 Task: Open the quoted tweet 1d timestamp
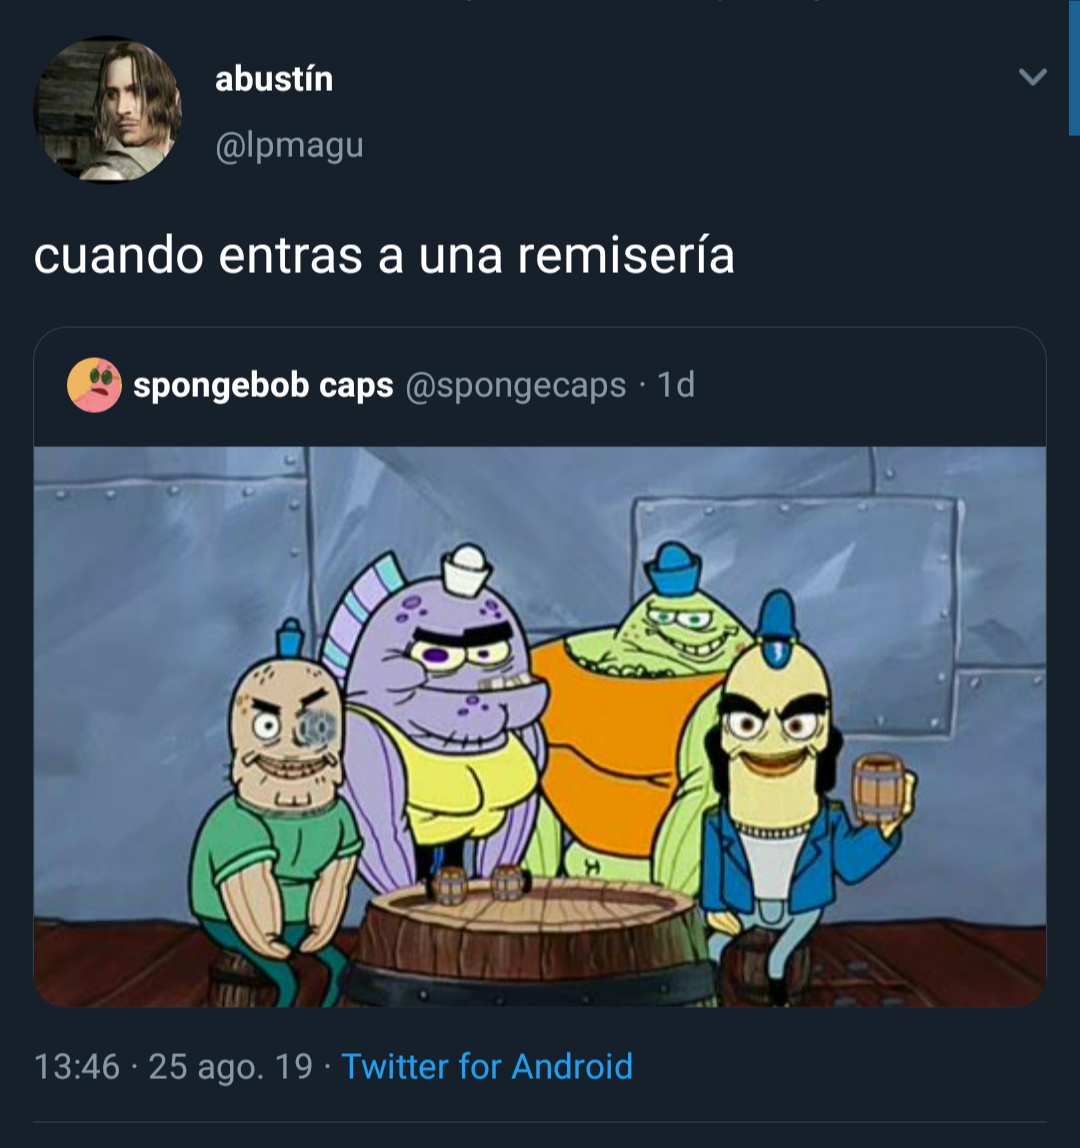point(676,384)
